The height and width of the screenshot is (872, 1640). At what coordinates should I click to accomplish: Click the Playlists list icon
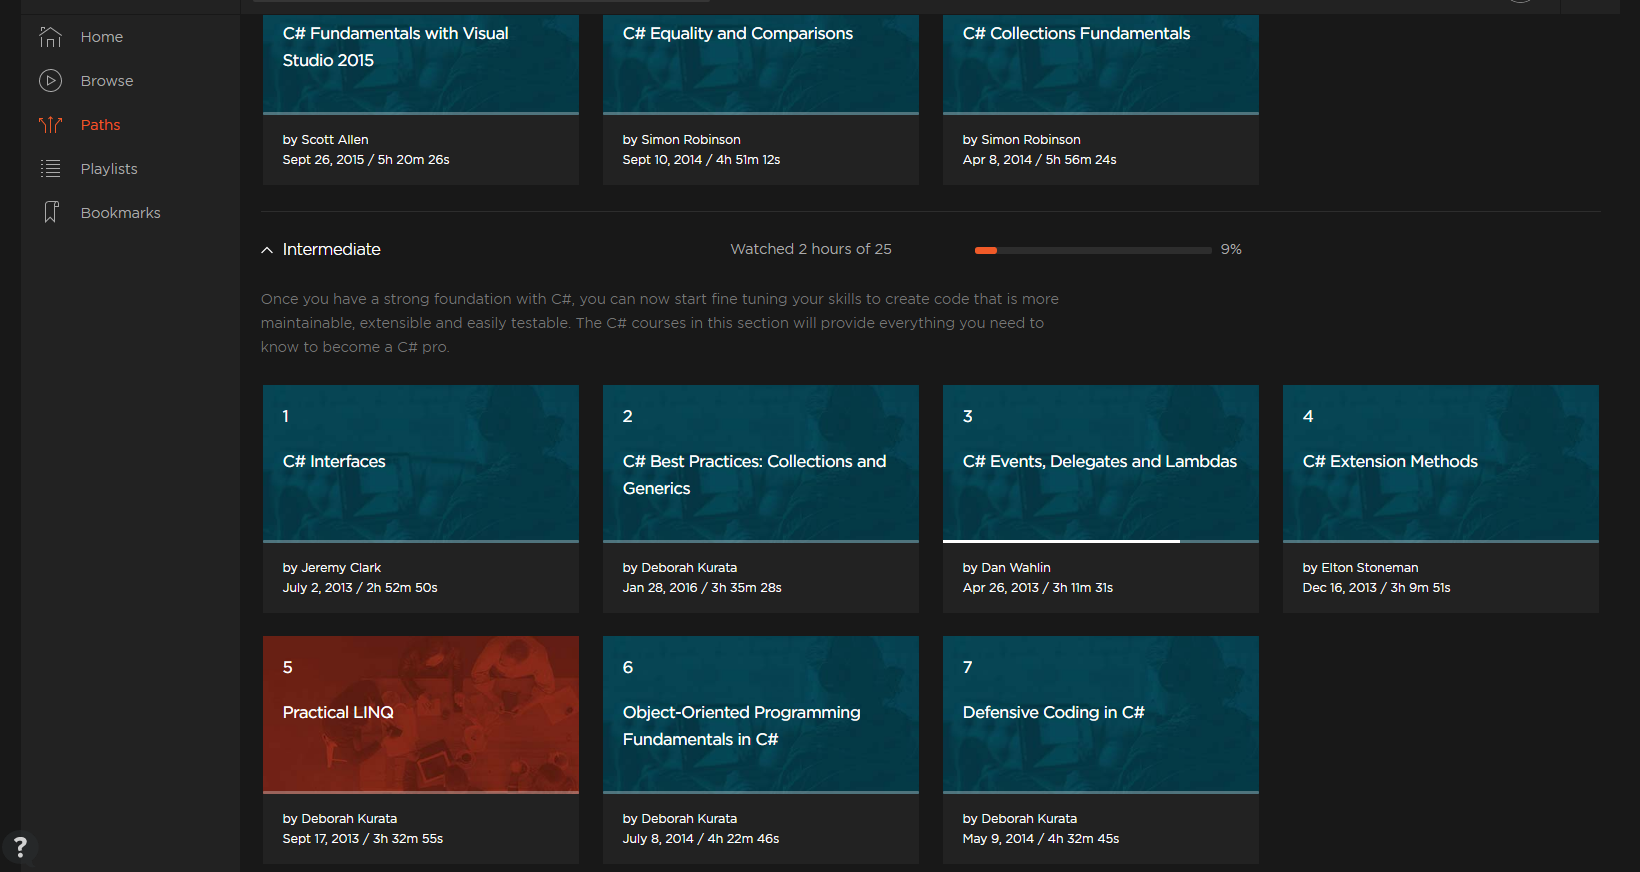[x=50, y=169]
